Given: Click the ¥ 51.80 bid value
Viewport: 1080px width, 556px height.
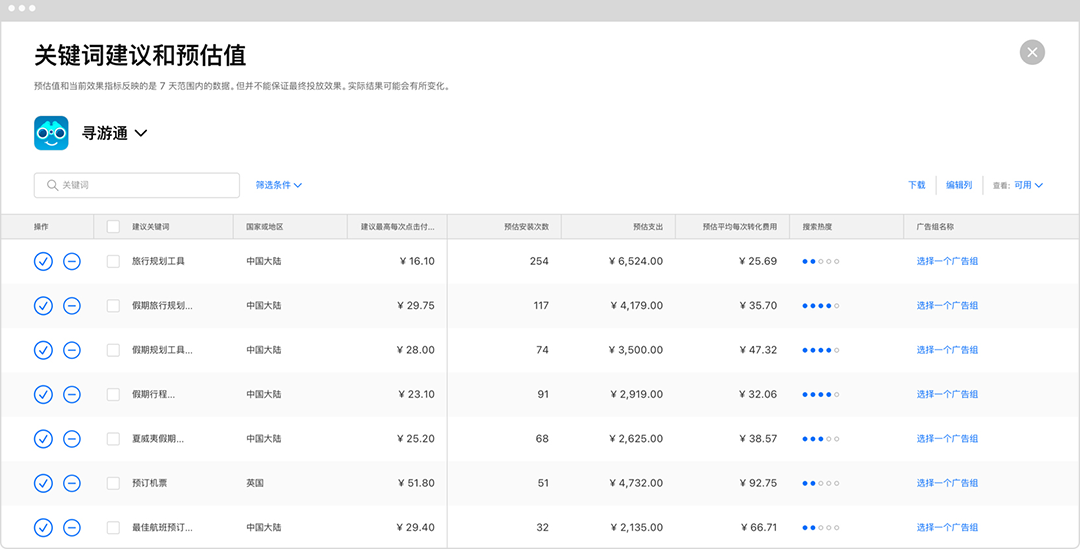Looking at the screenshot, I should click(x=416, y=483).
